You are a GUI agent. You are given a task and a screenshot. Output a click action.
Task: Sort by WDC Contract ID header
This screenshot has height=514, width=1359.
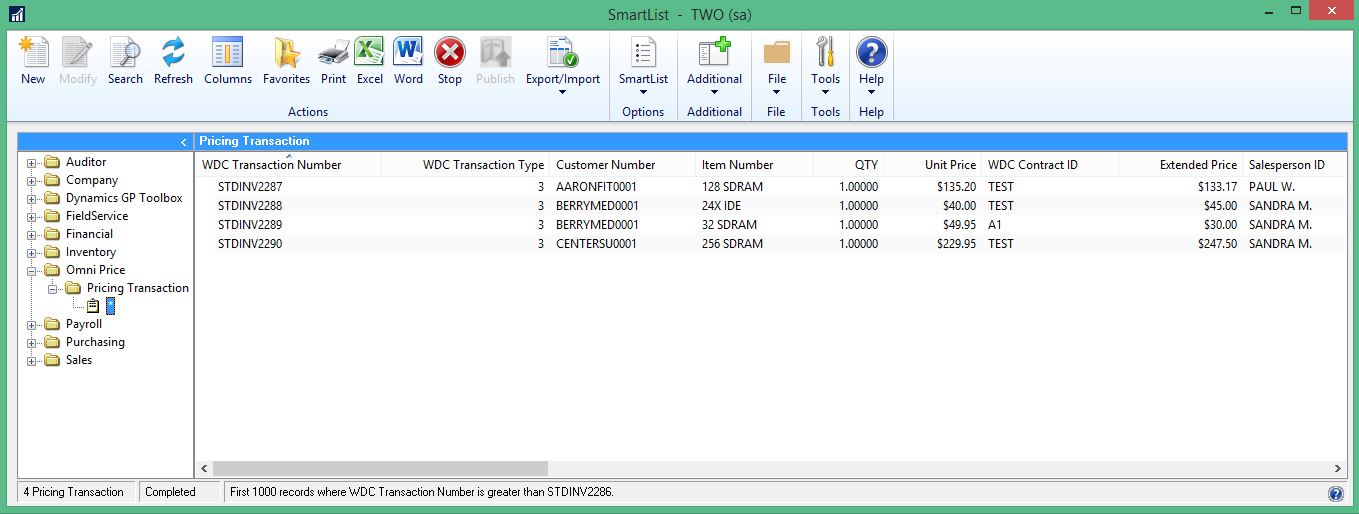tap(1049, 165)
